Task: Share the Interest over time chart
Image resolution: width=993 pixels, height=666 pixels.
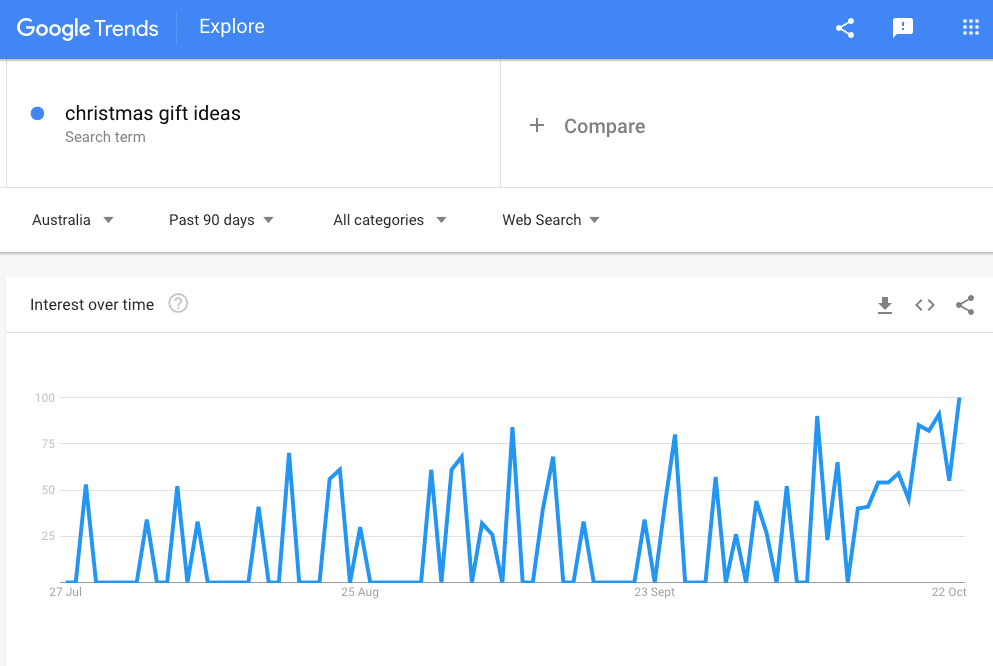Action: [965, 305]
